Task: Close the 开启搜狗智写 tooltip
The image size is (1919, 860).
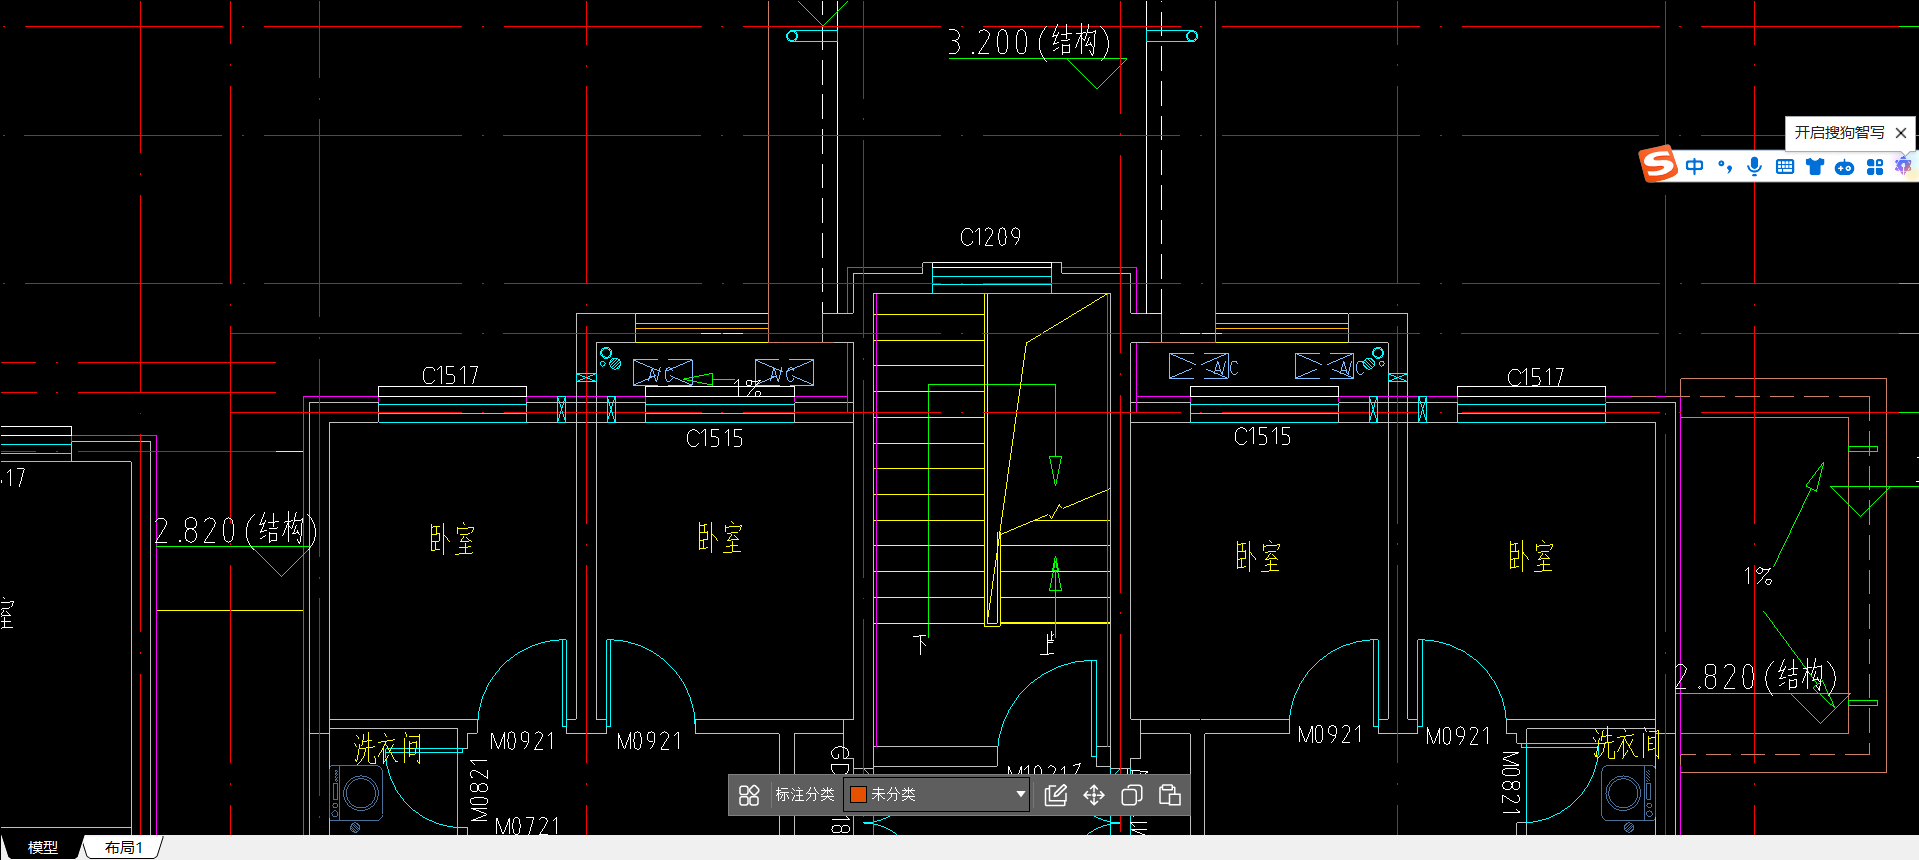Action: pos(1901,133)
